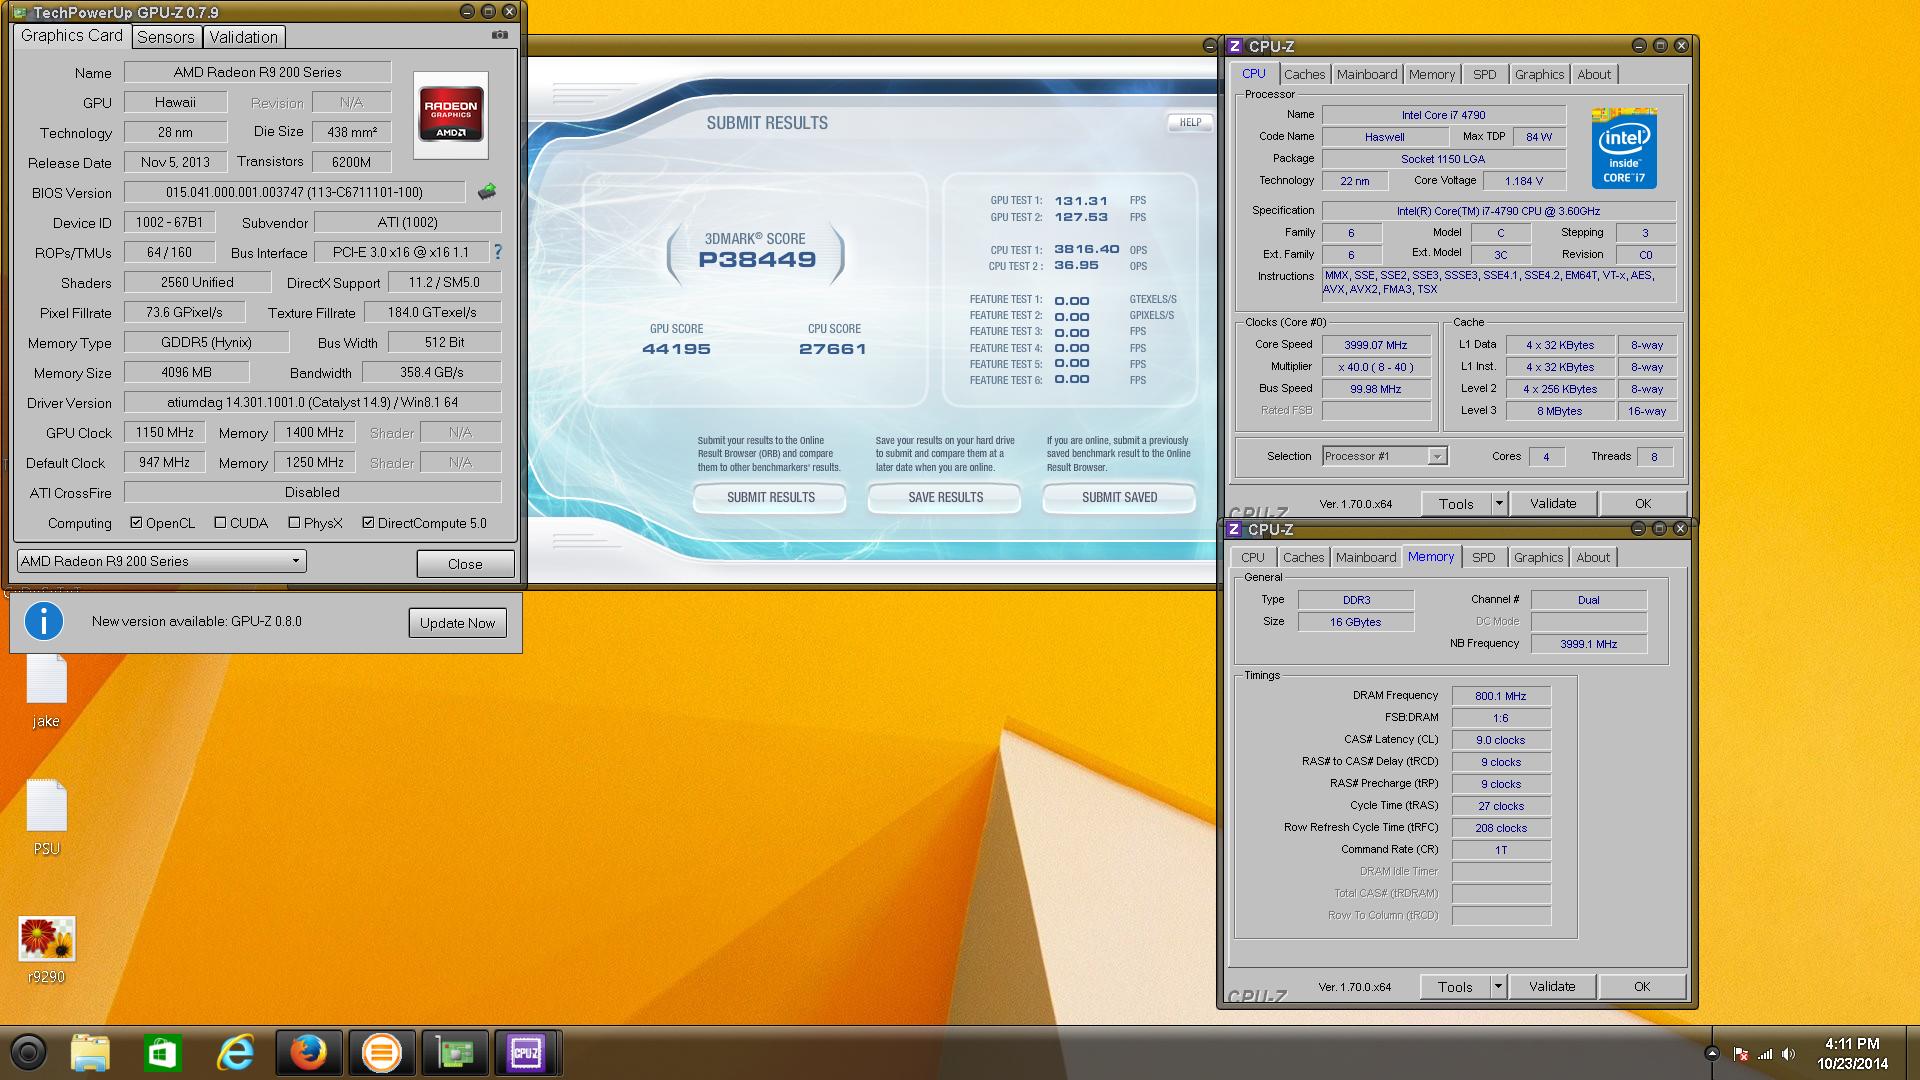
Task: Open Mainboard tab in upper CPU-Z window
Action: (x=1367, y=74)
